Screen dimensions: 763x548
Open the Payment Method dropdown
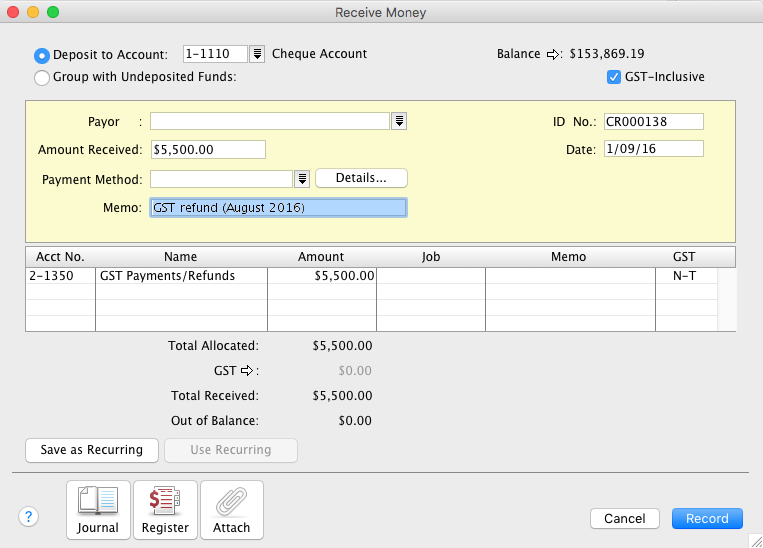tap(301, 179)
